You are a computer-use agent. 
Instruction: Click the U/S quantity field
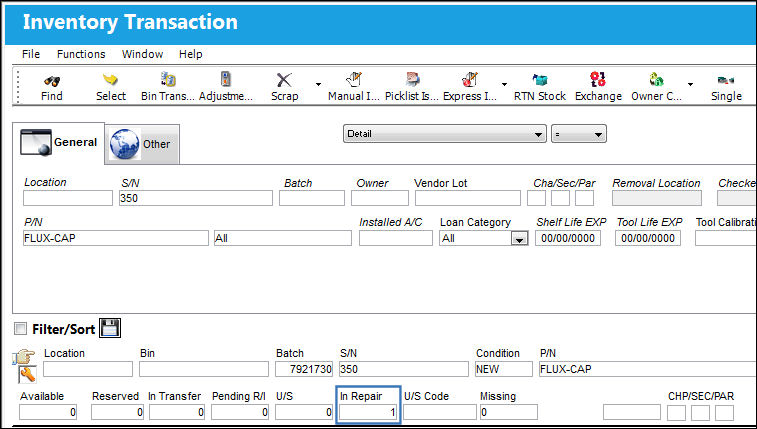[x=304, y=412]
